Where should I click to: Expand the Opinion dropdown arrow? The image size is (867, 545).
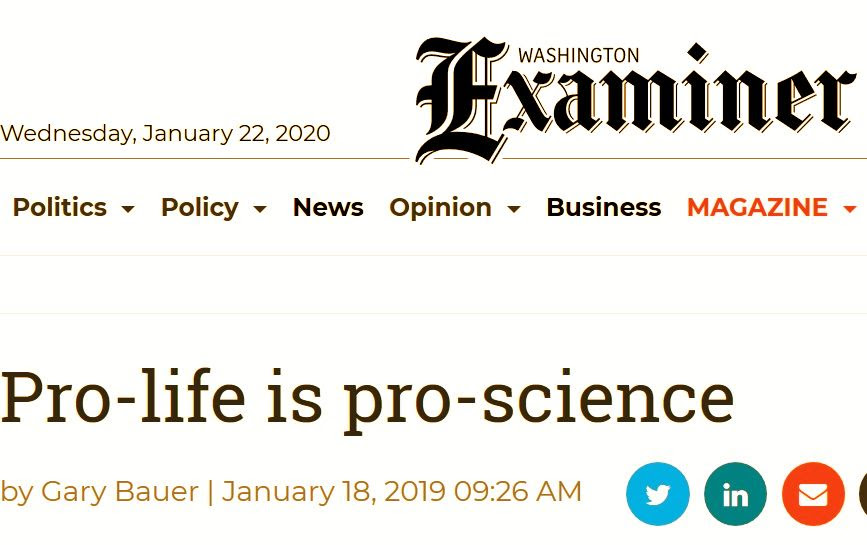pos(514,209)
